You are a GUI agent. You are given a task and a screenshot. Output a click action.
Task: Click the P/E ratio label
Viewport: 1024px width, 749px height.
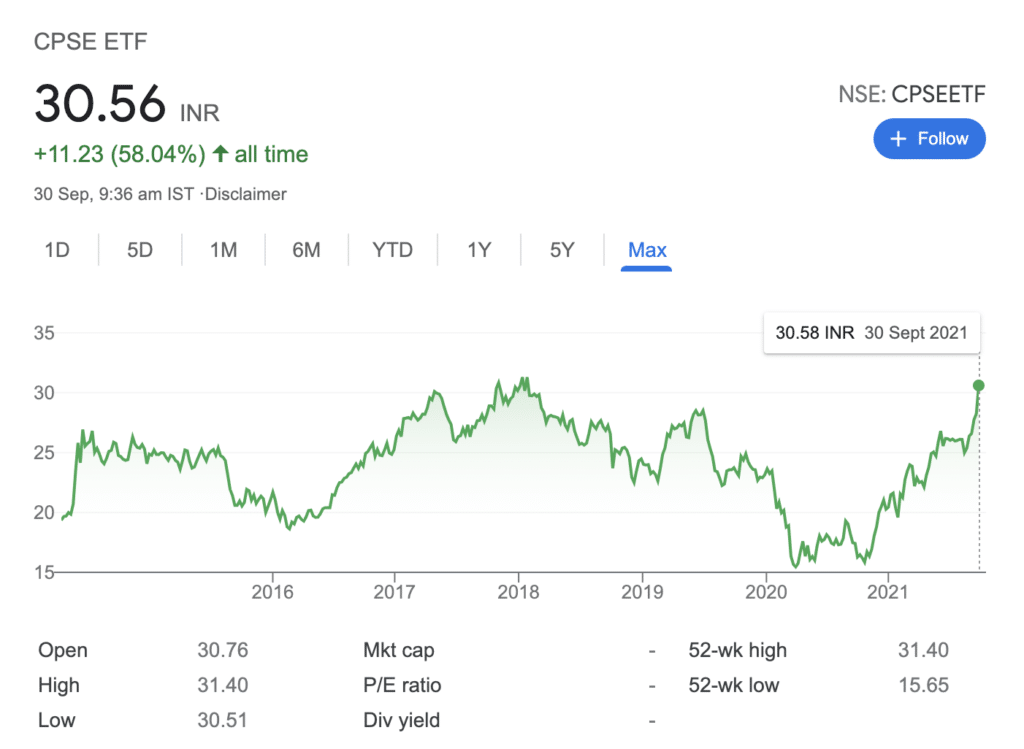point(402,685)
